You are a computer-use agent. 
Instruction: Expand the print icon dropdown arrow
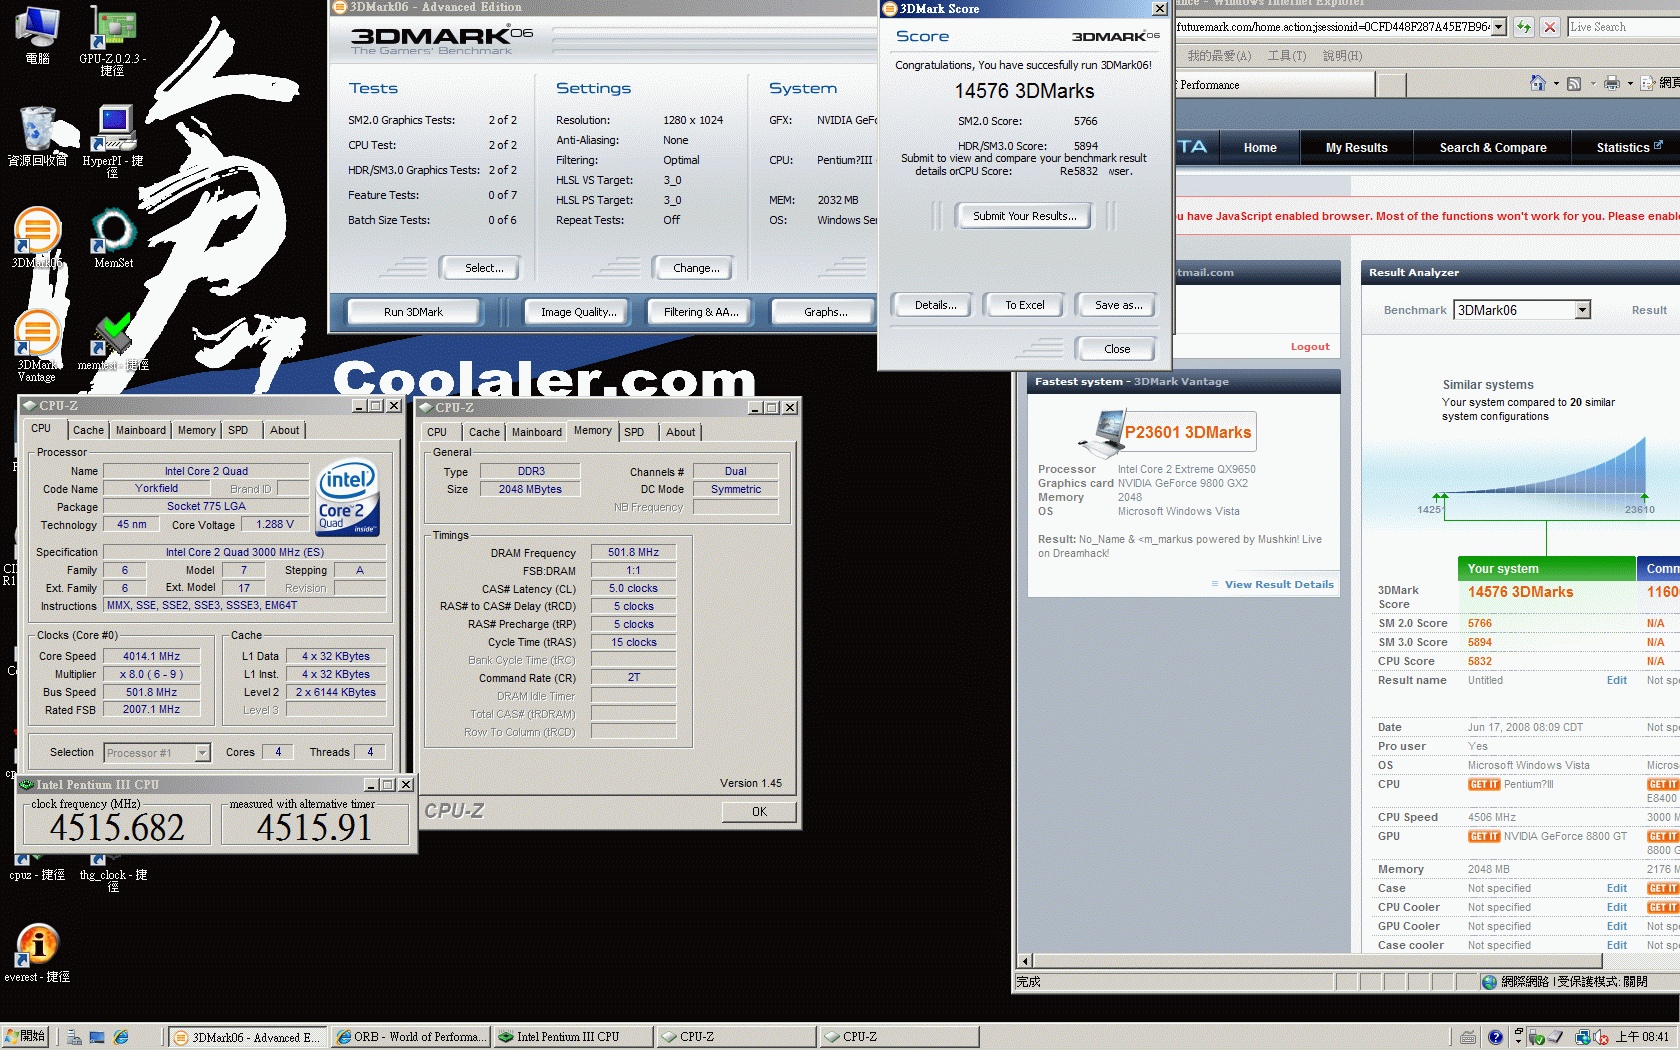(1630, 84)
